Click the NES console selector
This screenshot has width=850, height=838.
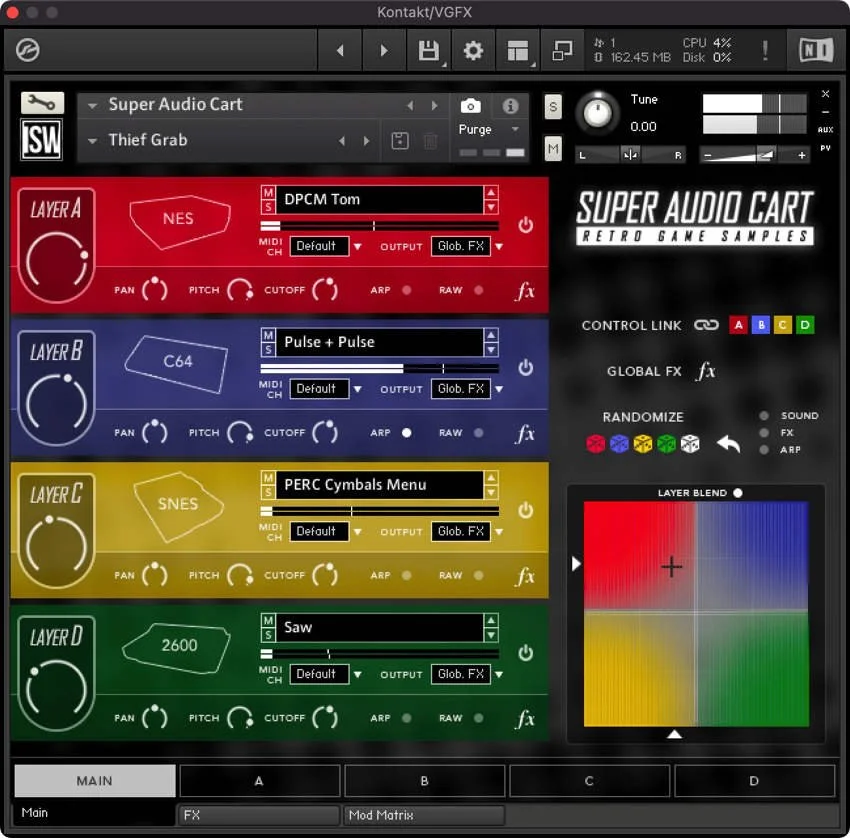tap(179, 220)
